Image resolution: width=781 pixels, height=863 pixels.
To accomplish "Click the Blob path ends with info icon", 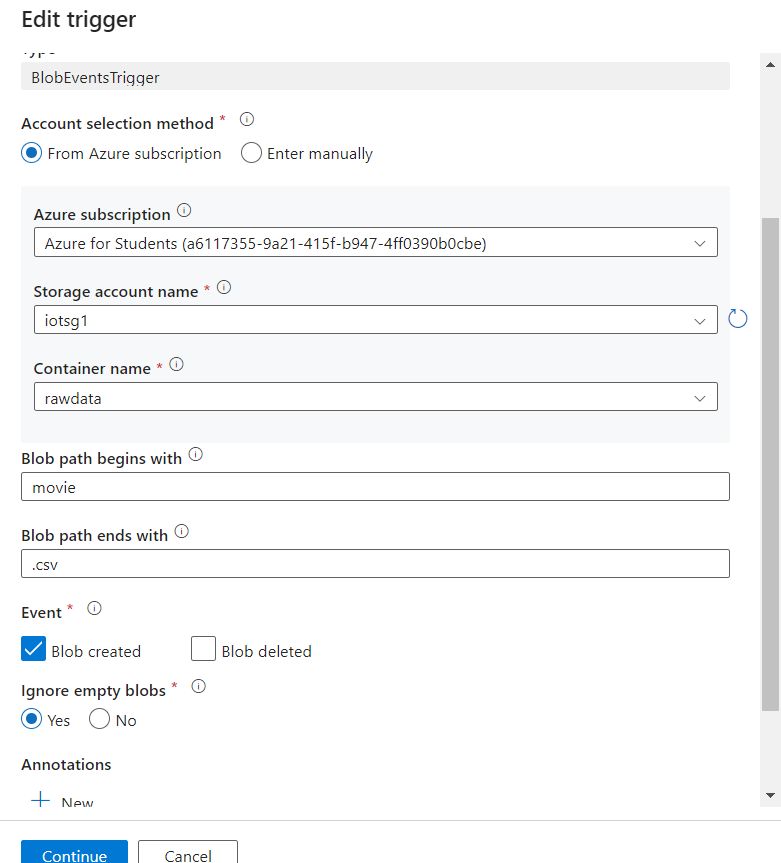I will [181, 530].
